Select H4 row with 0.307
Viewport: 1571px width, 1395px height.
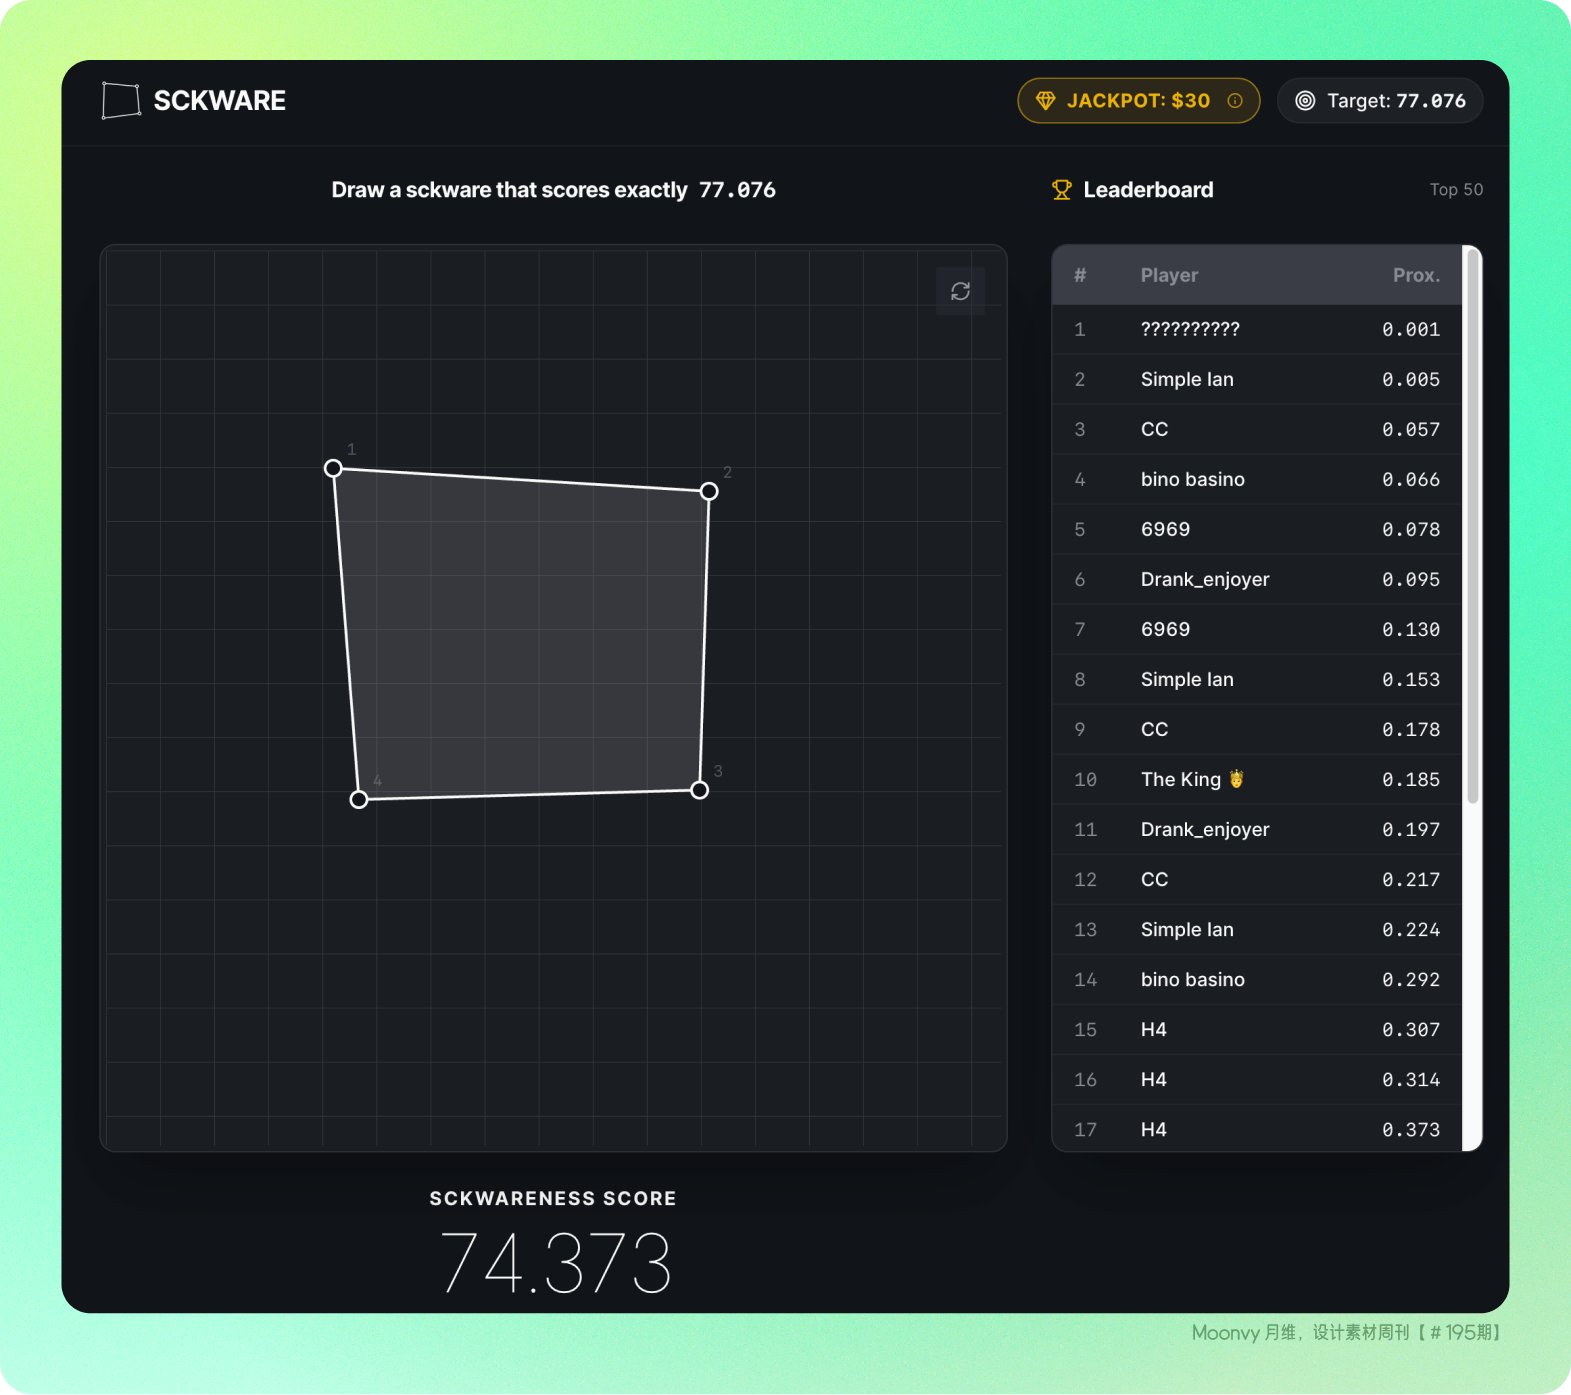coord(1257,1029)
